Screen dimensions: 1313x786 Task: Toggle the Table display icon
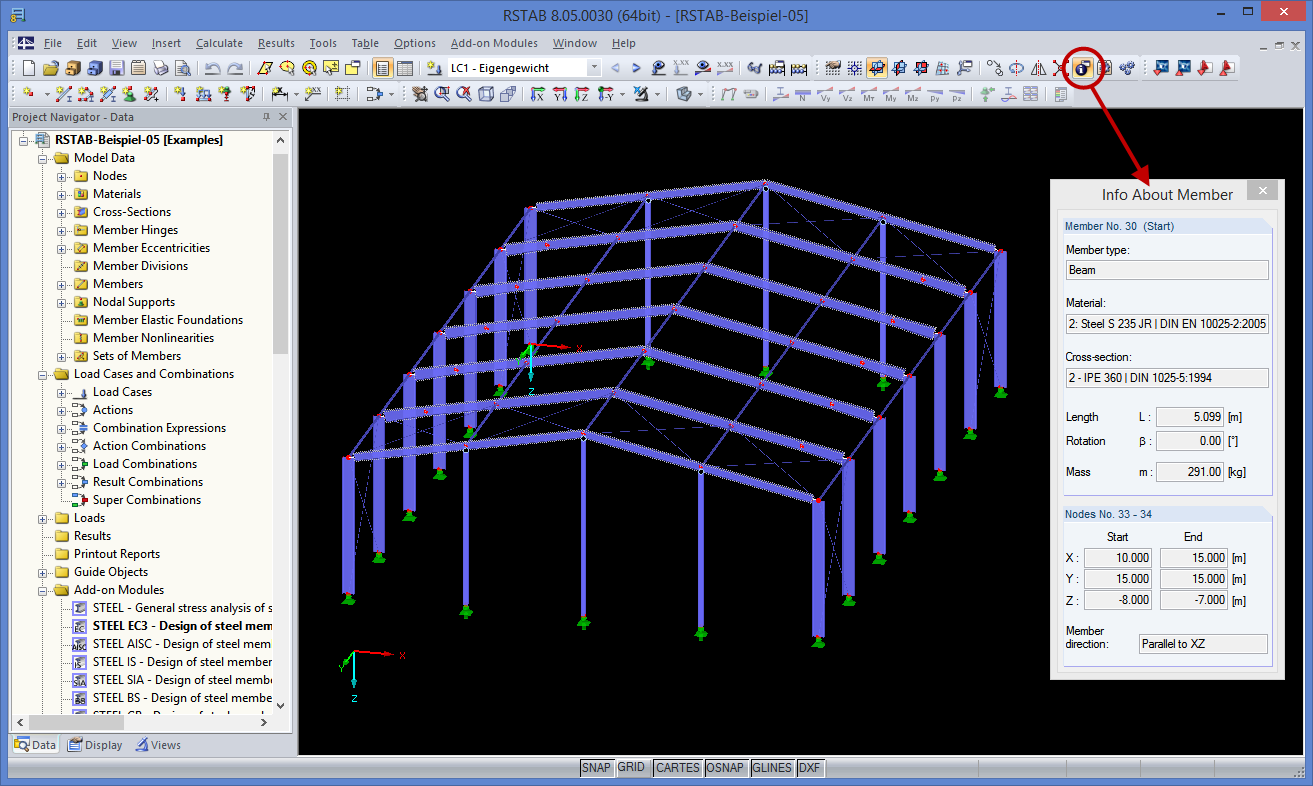[x=405, y=68]
